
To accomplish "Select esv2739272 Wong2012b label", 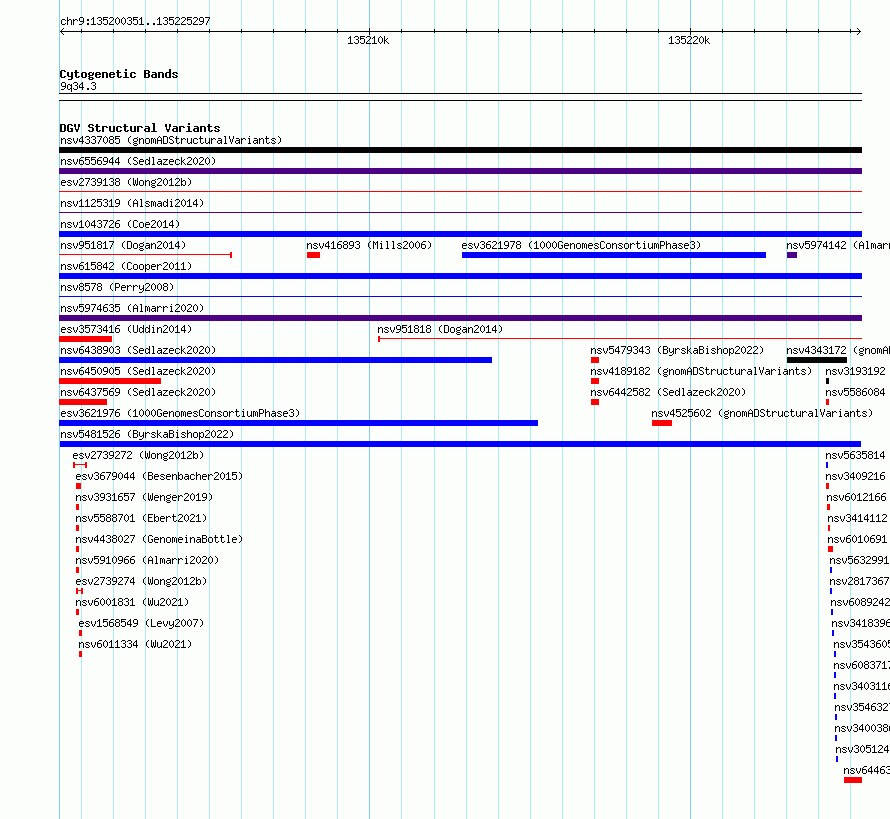I will click(x=138, y=455).
